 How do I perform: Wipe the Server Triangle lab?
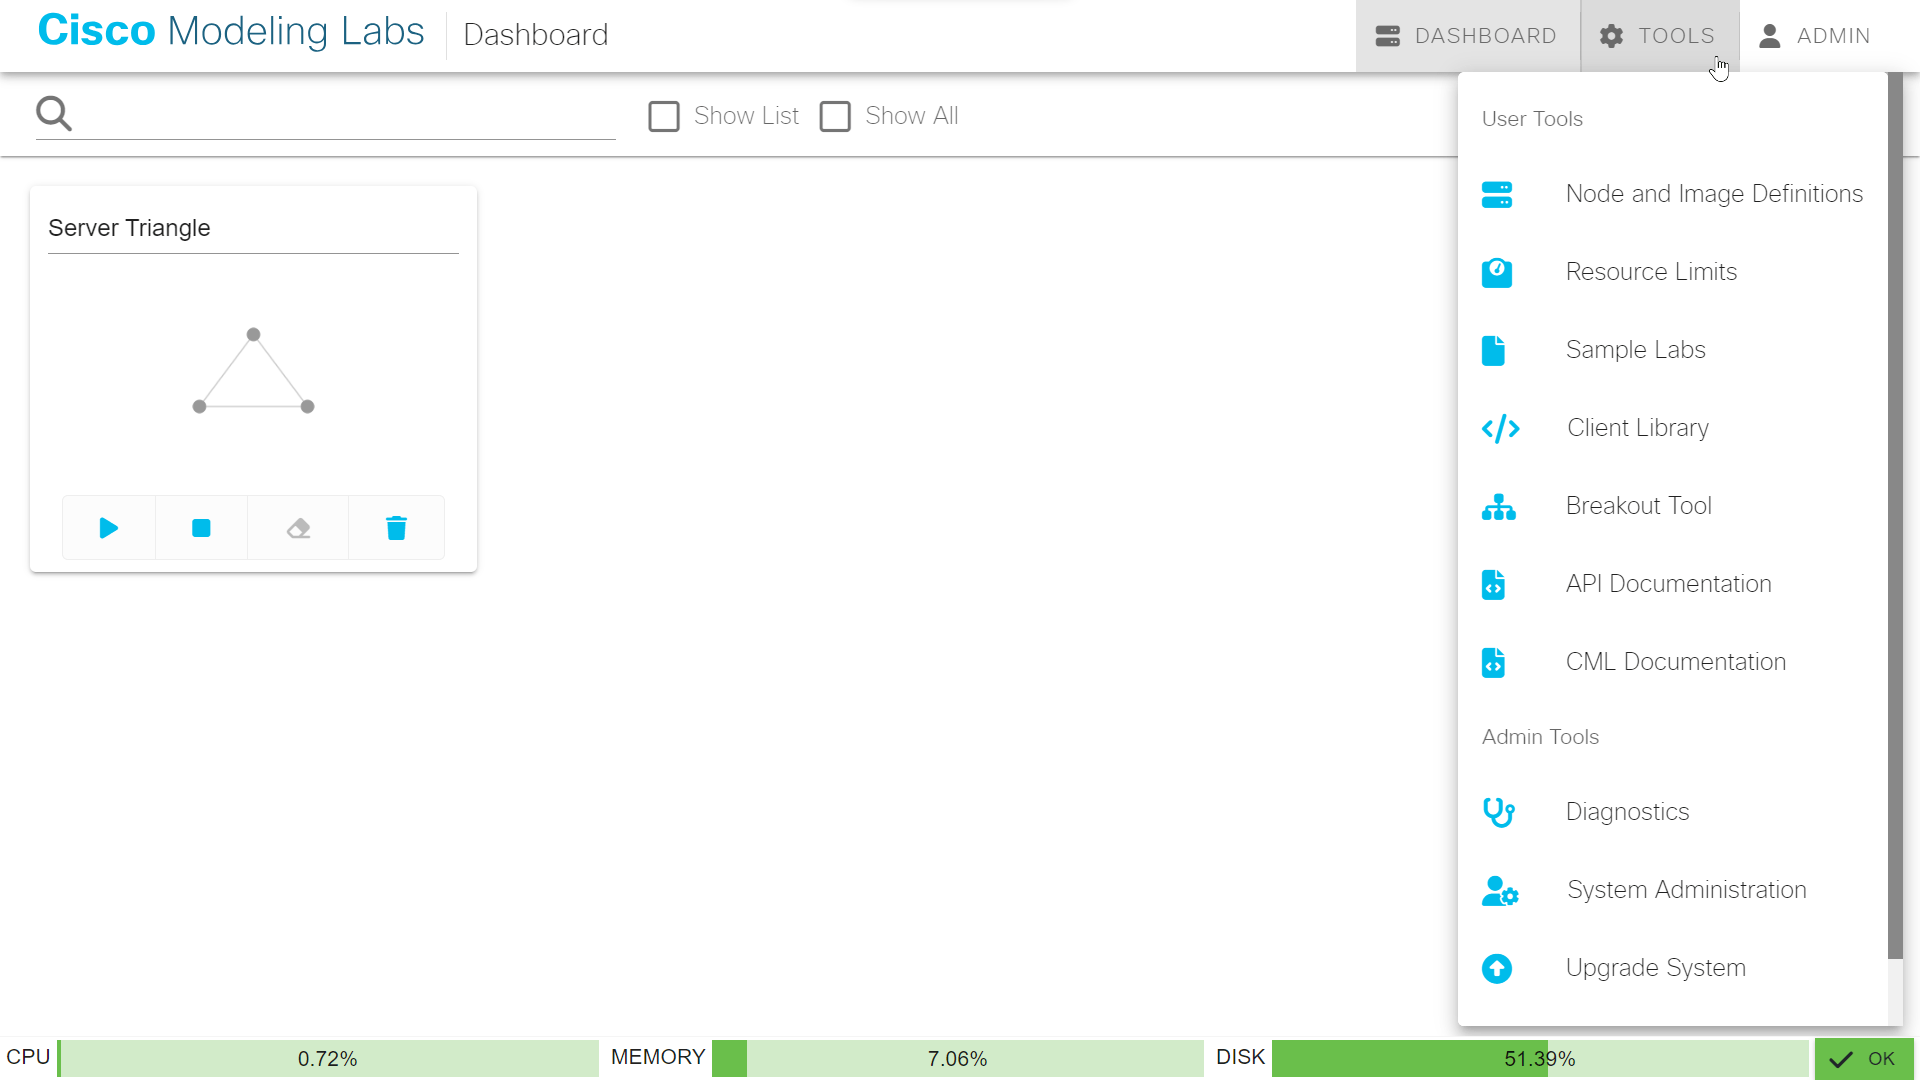point(297,527)
